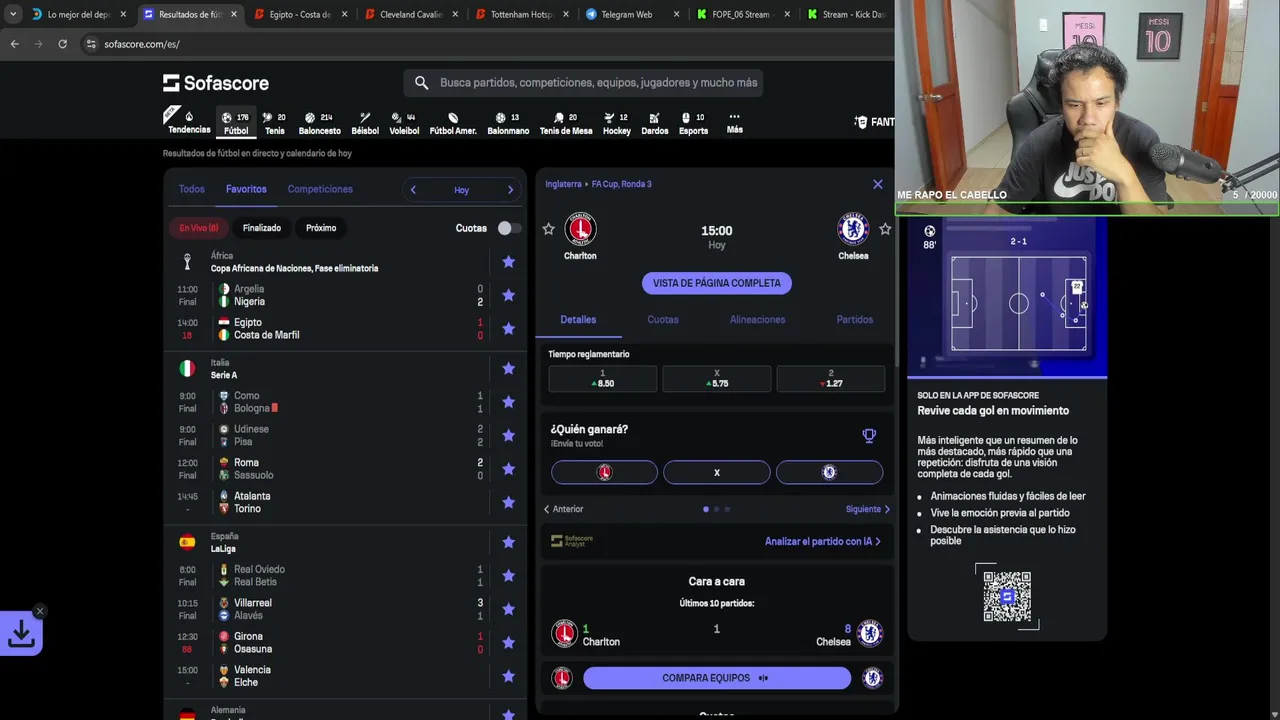
Task: Switch to the Cuotas match tab
Action: tap(663, 320)
